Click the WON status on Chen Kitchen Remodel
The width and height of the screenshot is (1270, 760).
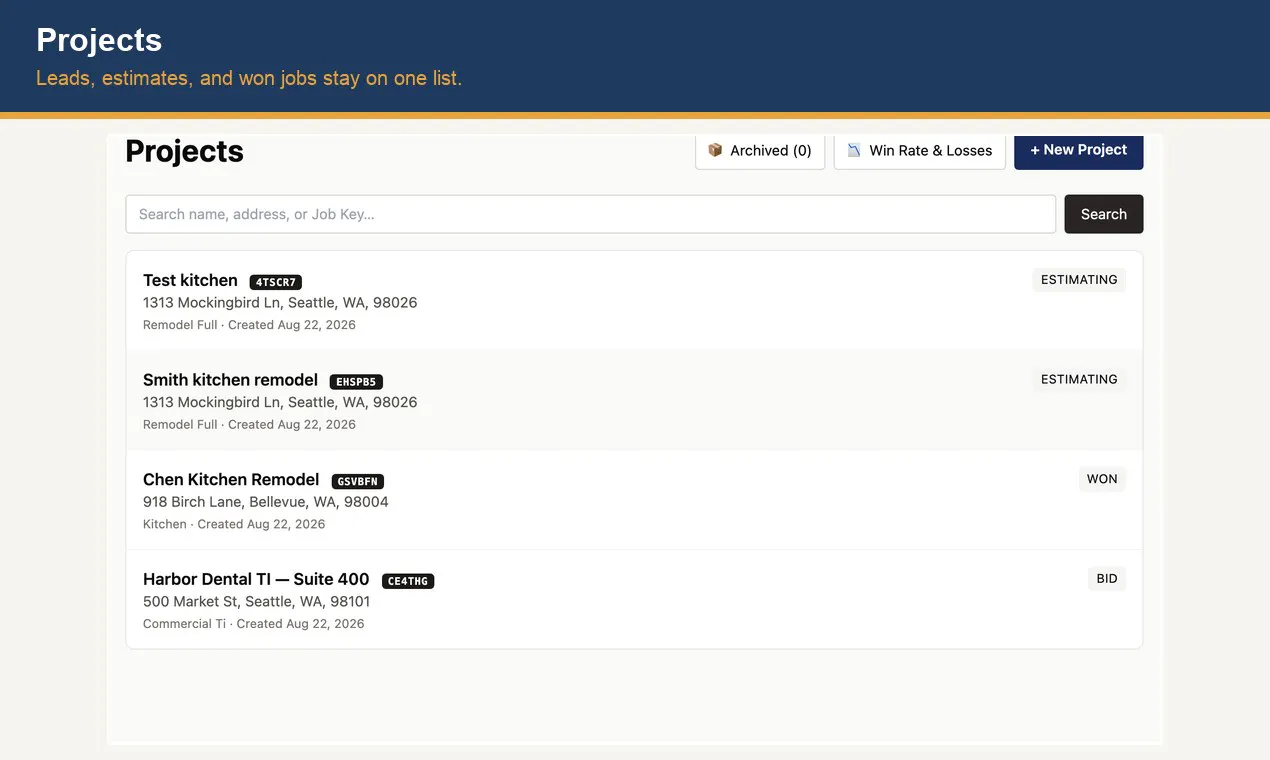tap(1102, 479)
